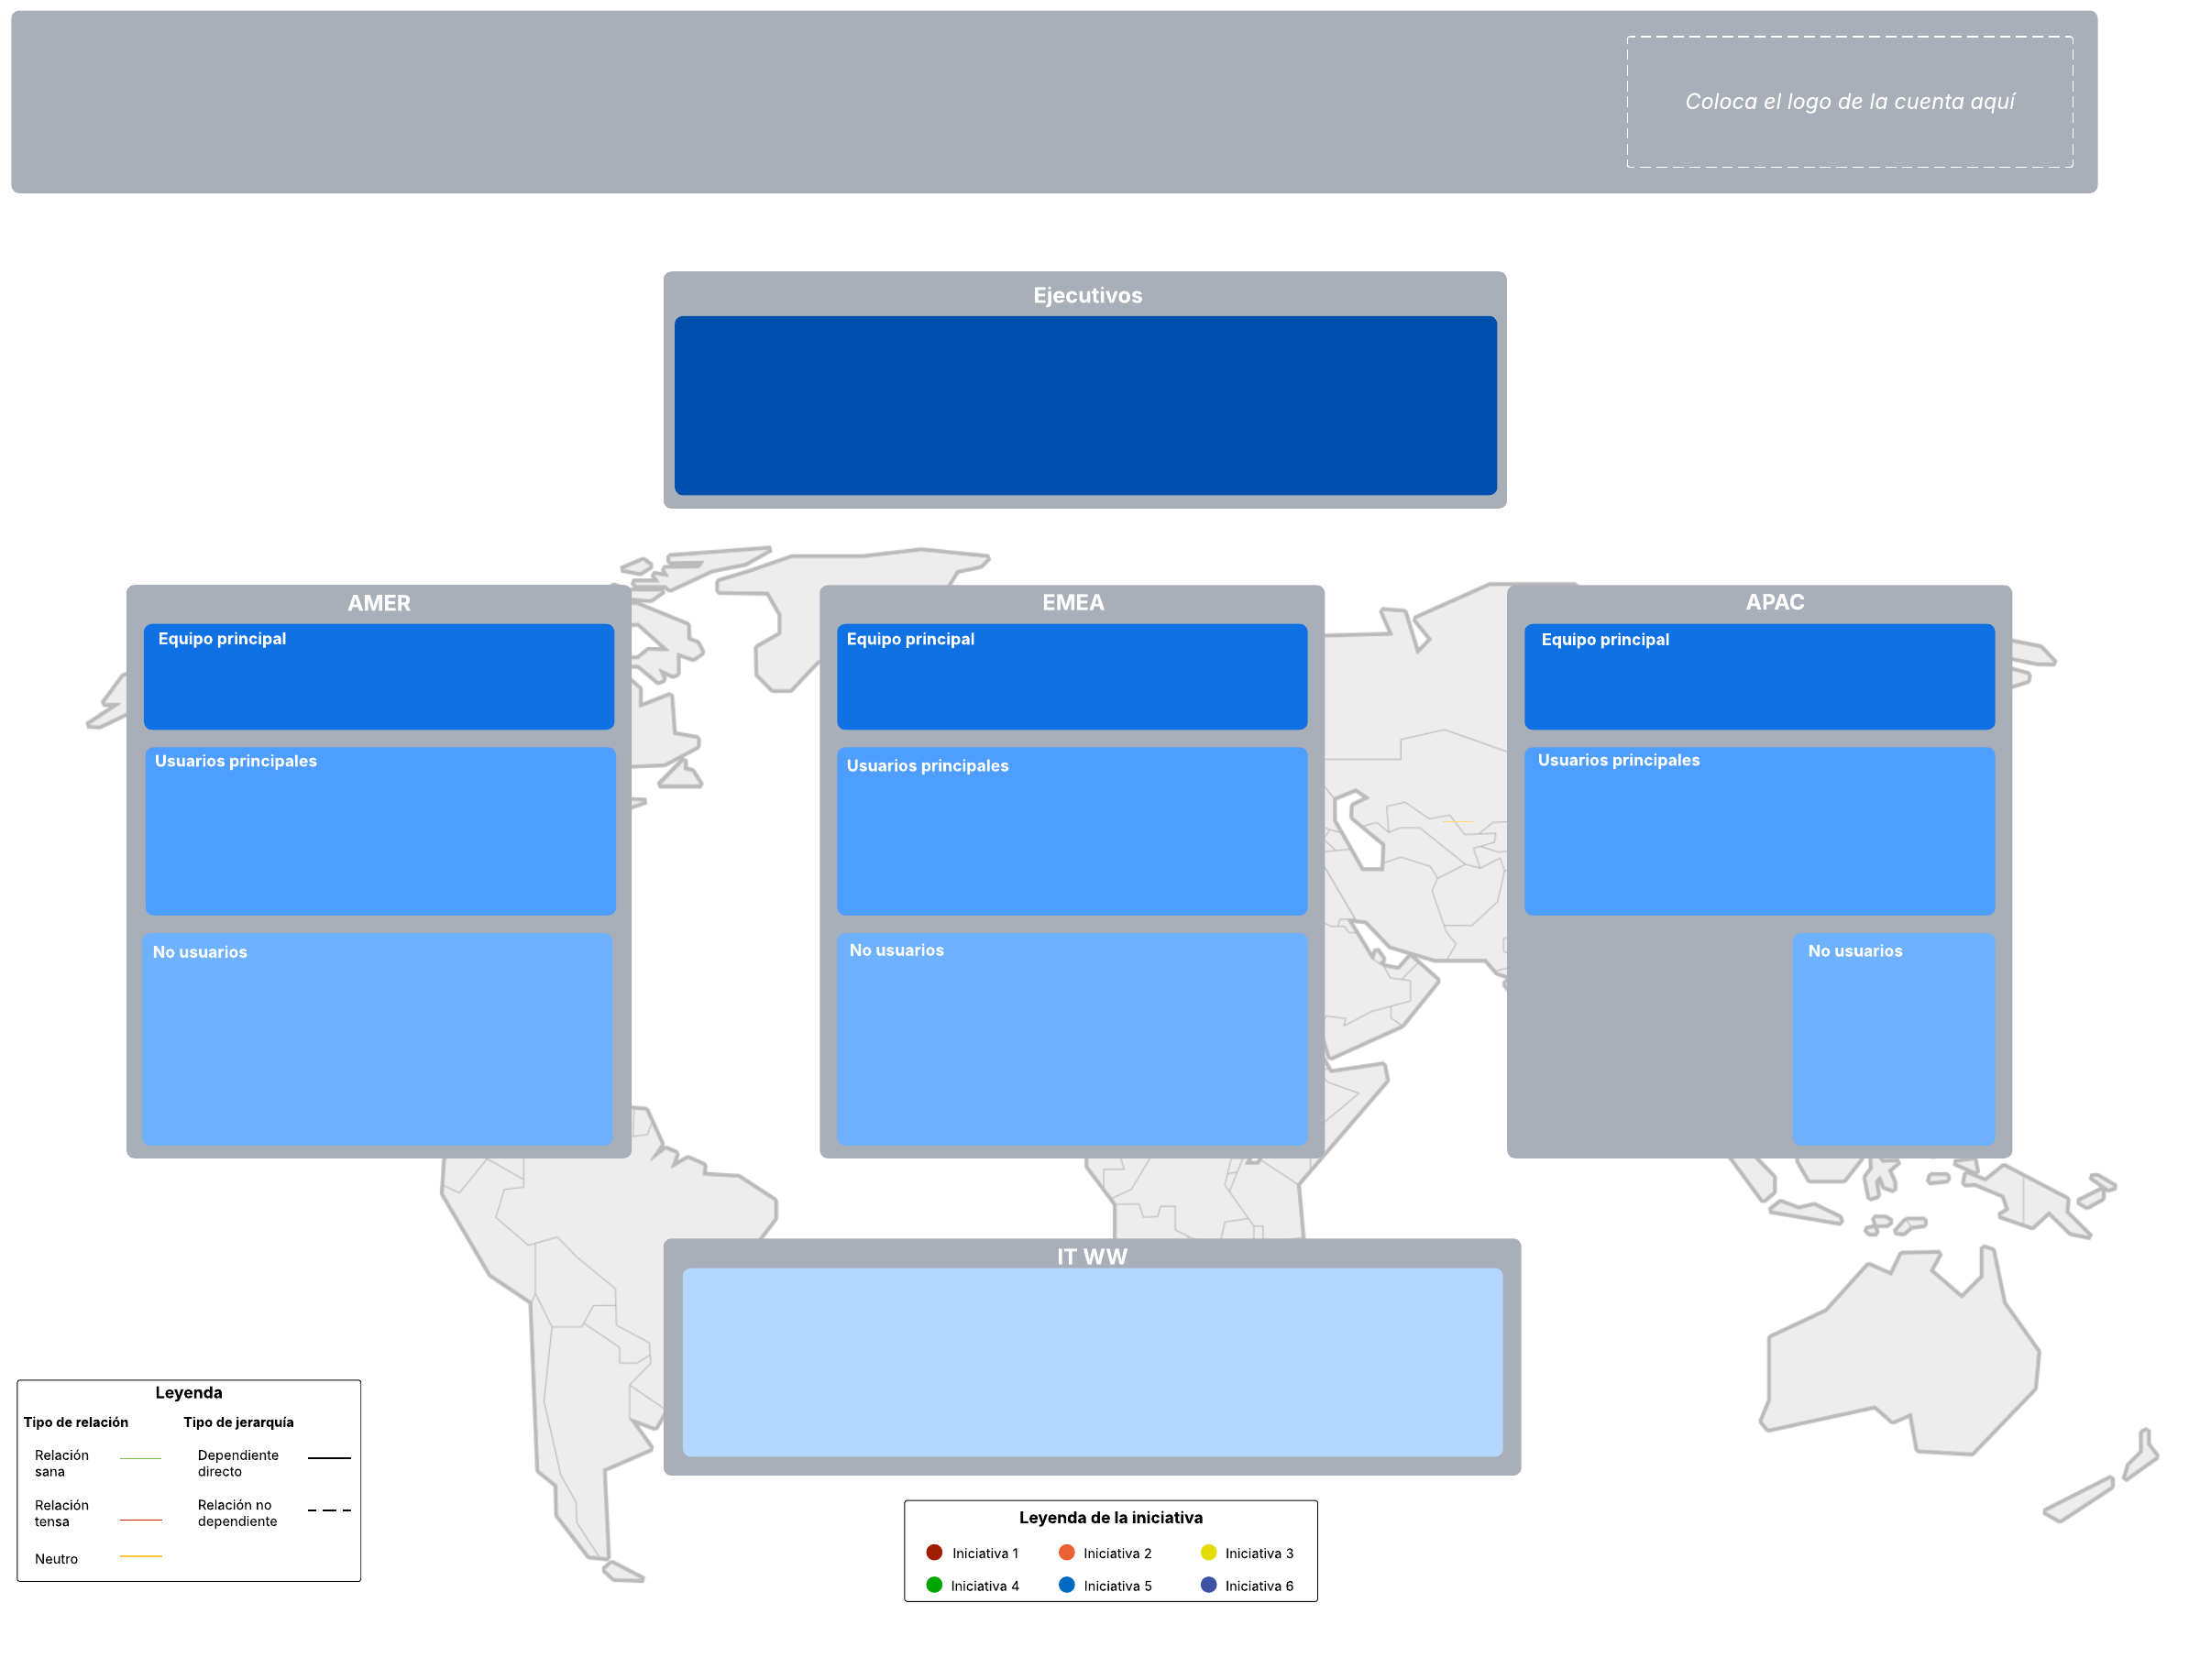Viewport: 2200px width, 1680px height.
Task: Click the Relación no dependiente dashed line
Action: (329, 1510)
